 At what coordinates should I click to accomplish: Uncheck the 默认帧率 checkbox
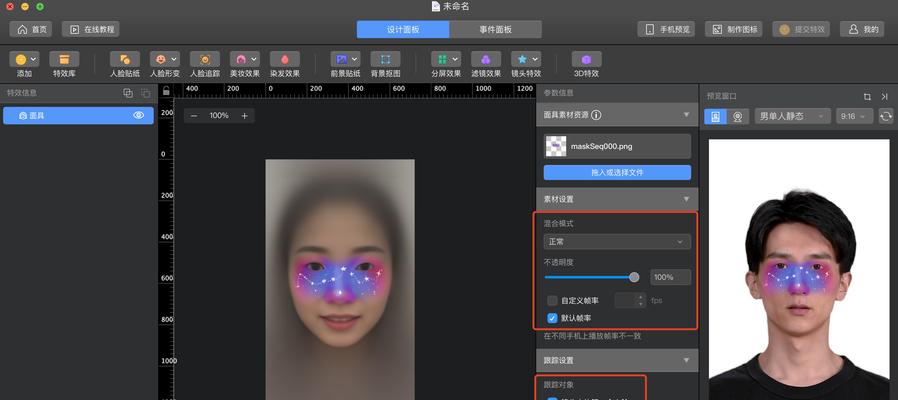click(552, 317)
